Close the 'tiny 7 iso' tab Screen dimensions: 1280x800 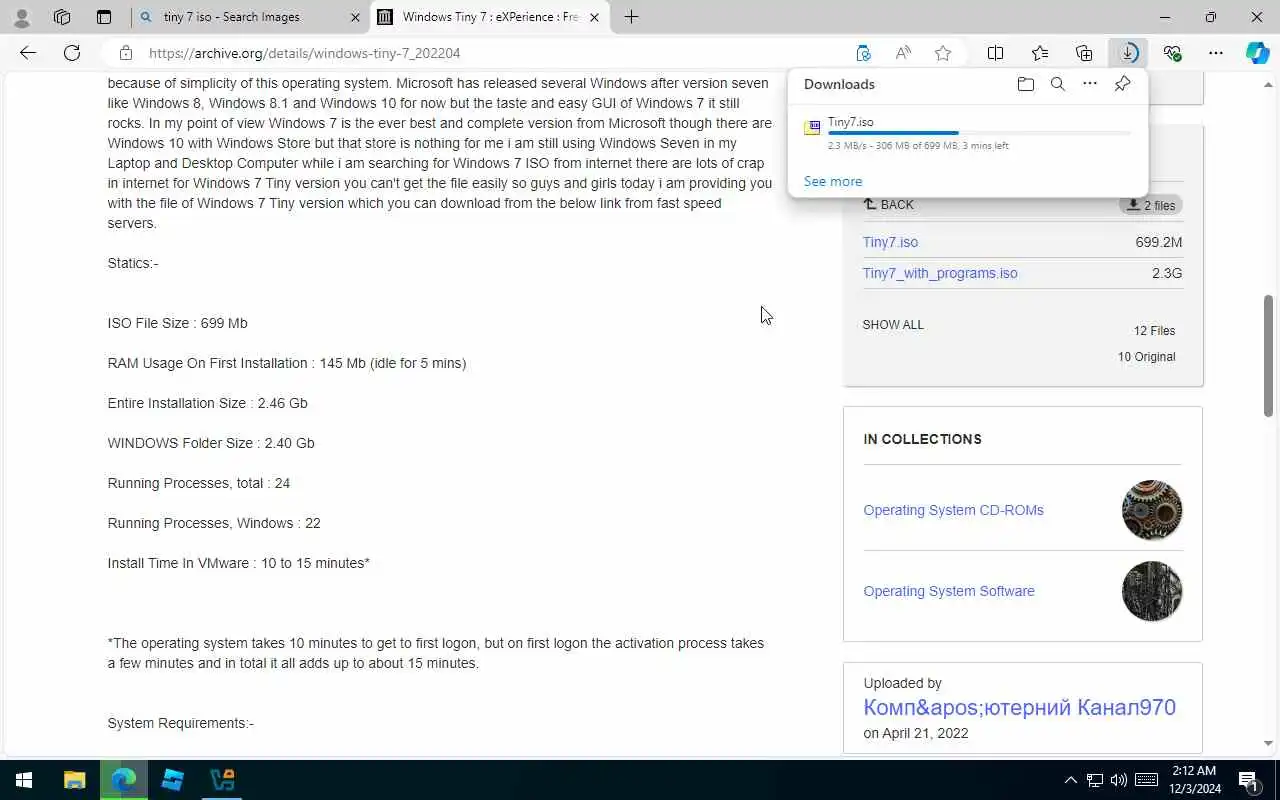[x=355, y=17]
